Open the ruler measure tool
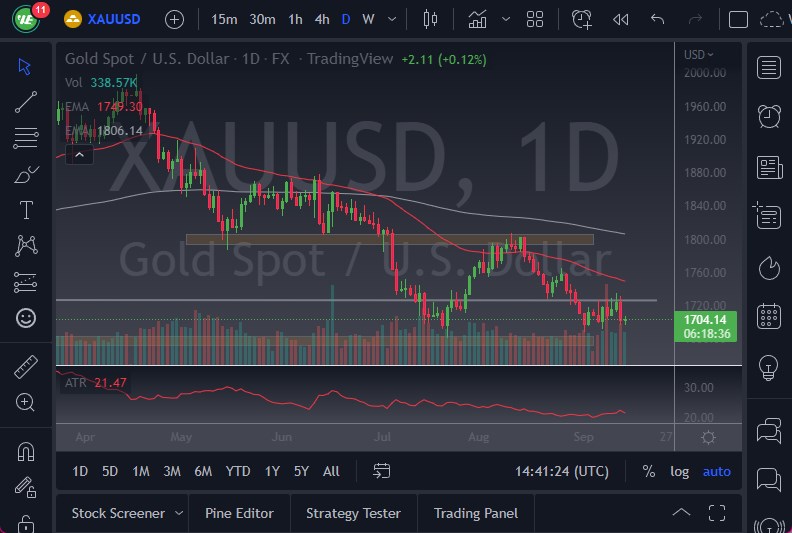 pos(26,367)
